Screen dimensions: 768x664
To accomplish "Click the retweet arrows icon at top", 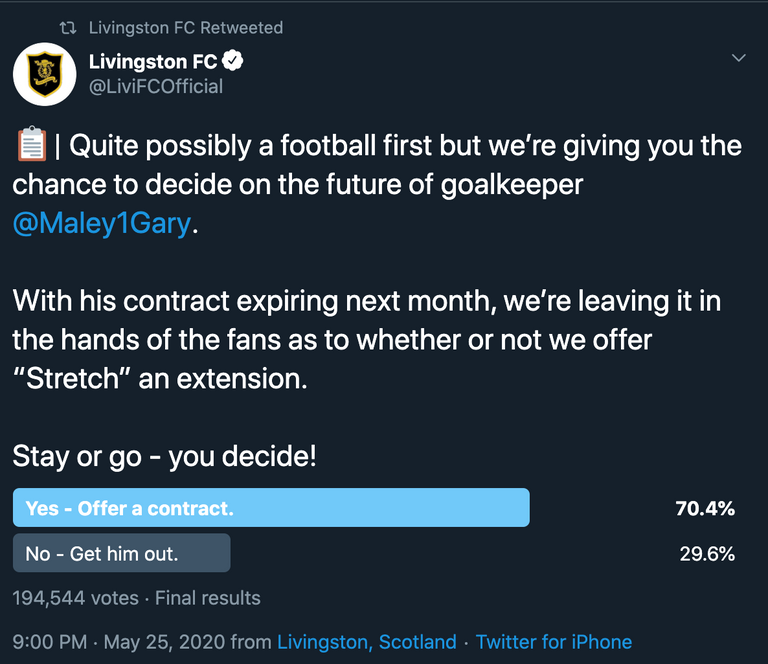I will click(70, 28).
